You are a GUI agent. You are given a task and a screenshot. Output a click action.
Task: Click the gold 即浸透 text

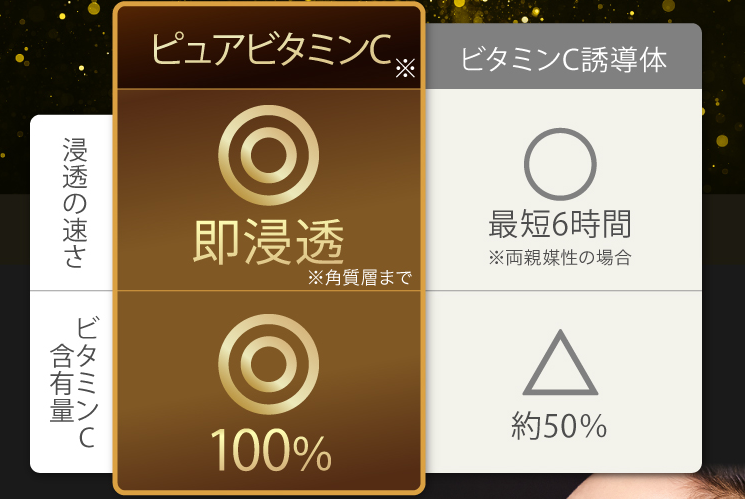[x=269, y=241]
